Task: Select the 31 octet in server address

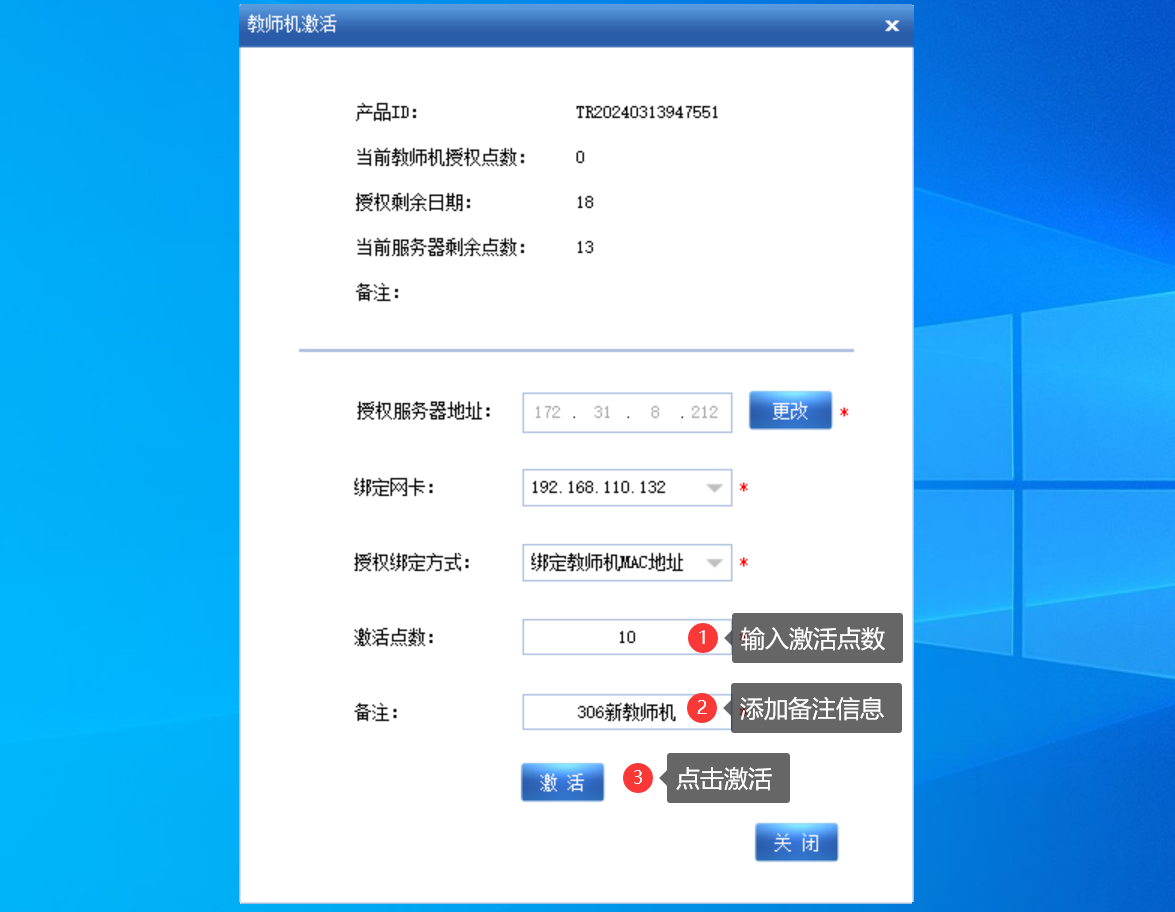Action: [601, 412]
